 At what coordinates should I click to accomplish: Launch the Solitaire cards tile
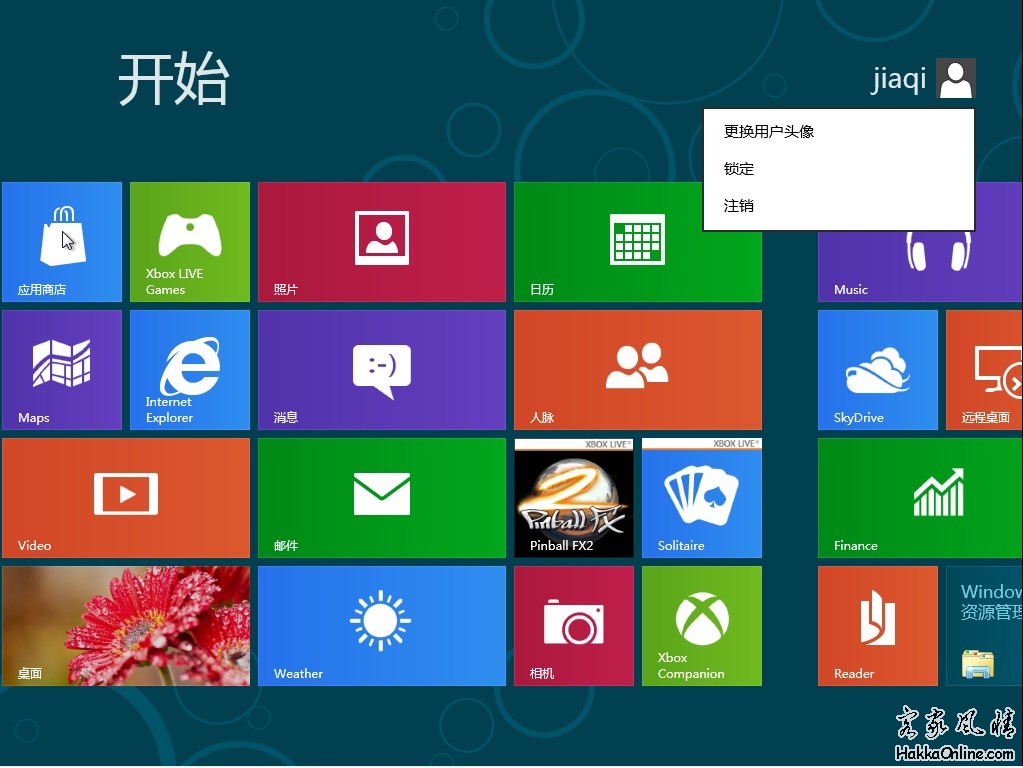702,498
